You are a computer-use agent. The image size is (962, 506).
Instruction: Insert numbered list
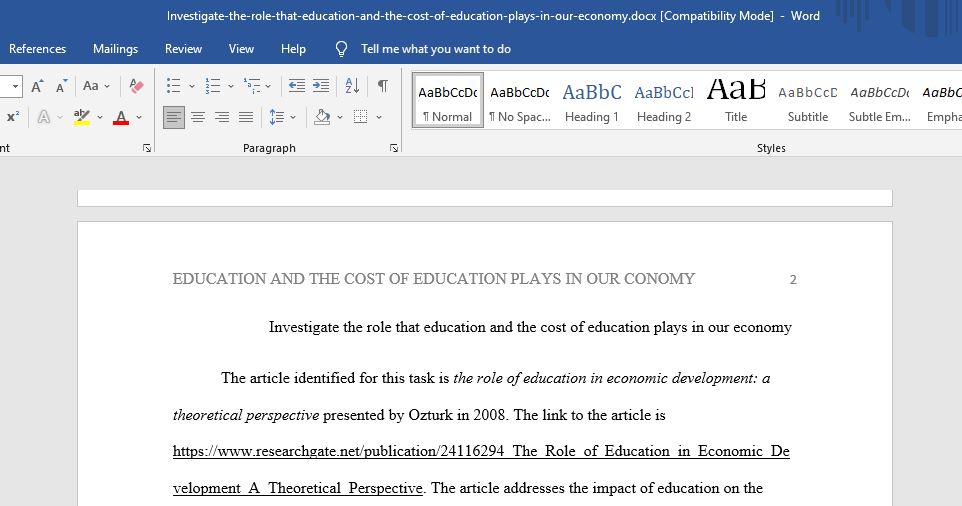pyautogui.click(x=213, y=86)
